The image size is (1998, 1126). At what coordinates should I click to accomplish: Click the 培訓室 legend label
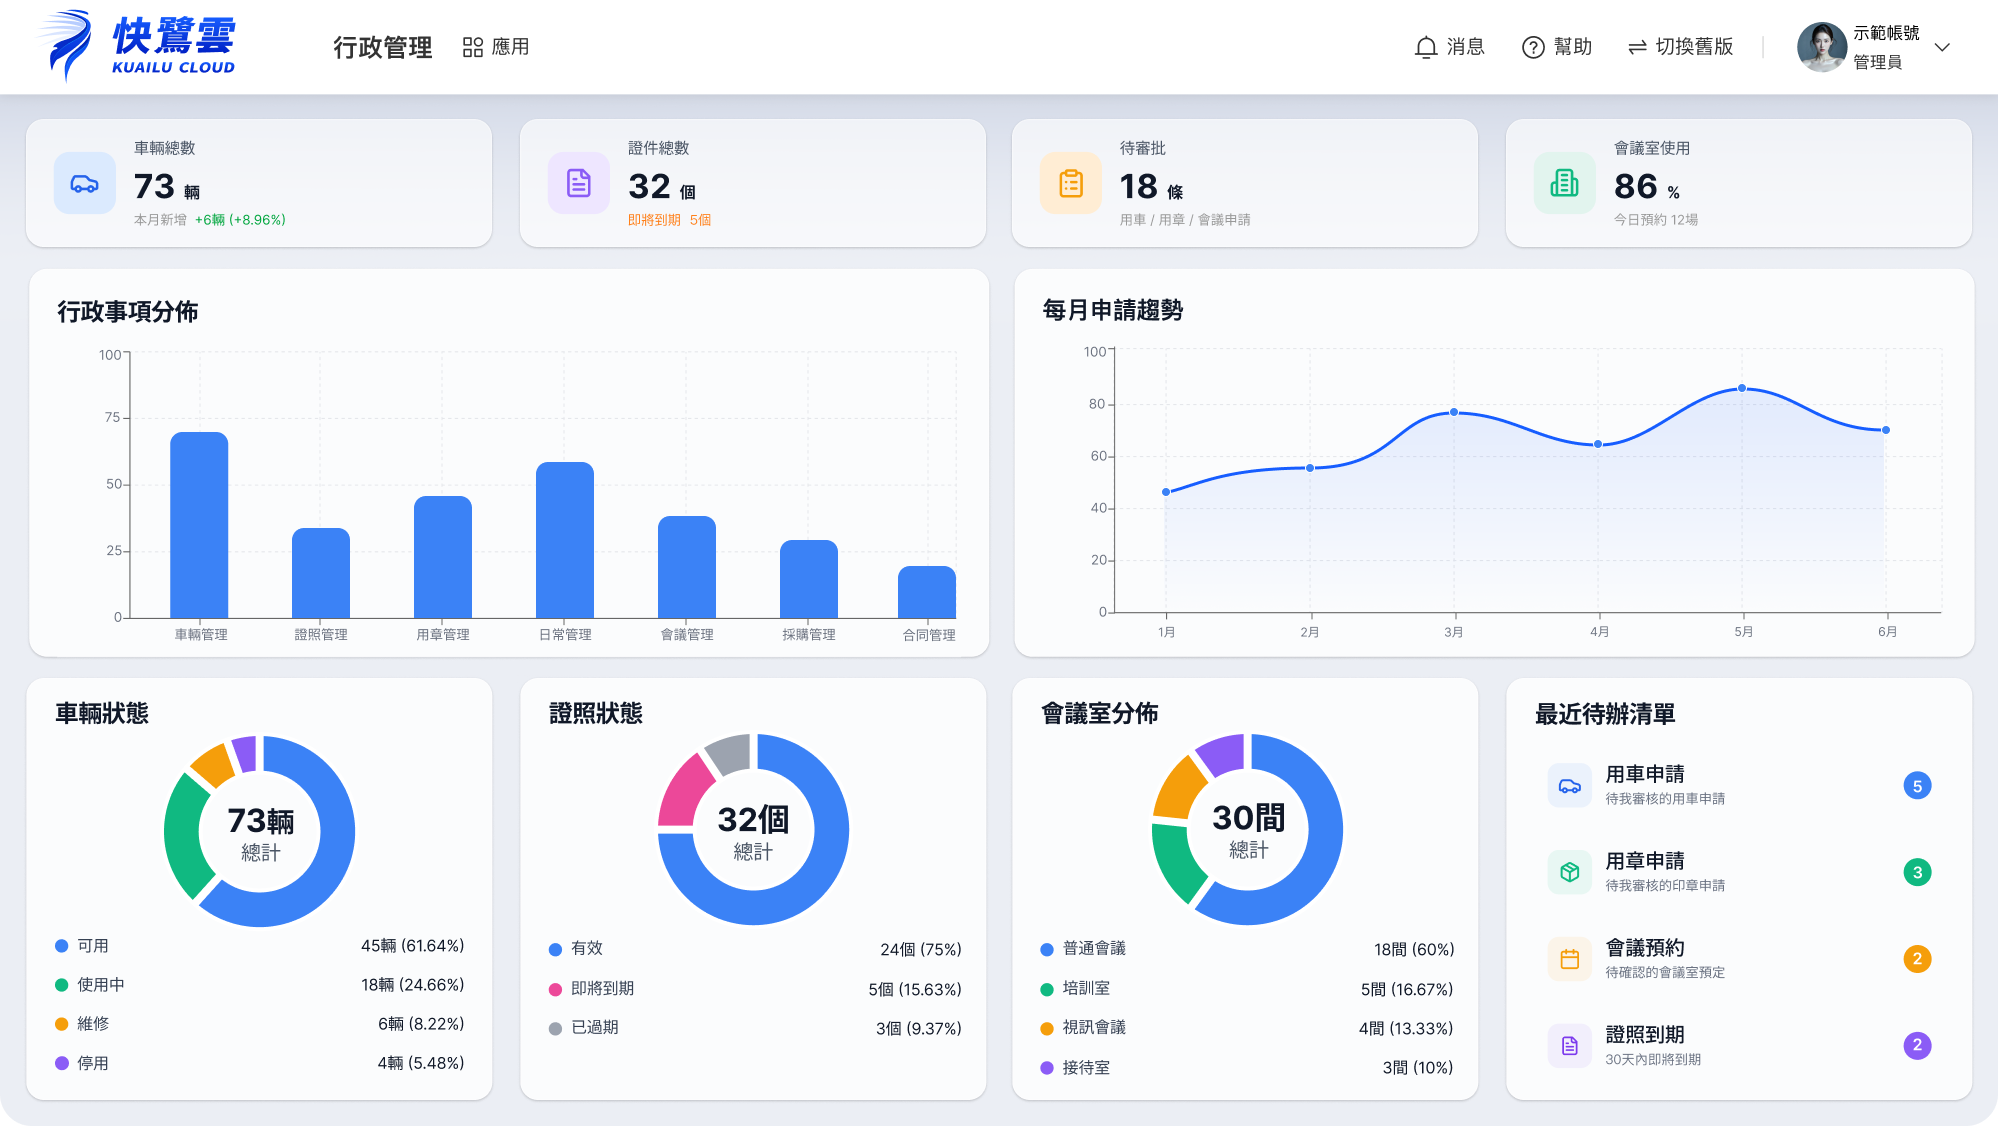point(1087,989)
